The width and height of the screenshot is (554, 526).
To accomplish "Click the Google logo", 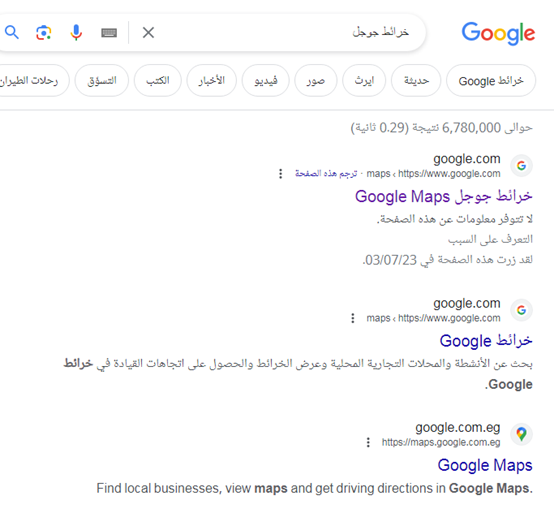I will [x=498, y=33].
